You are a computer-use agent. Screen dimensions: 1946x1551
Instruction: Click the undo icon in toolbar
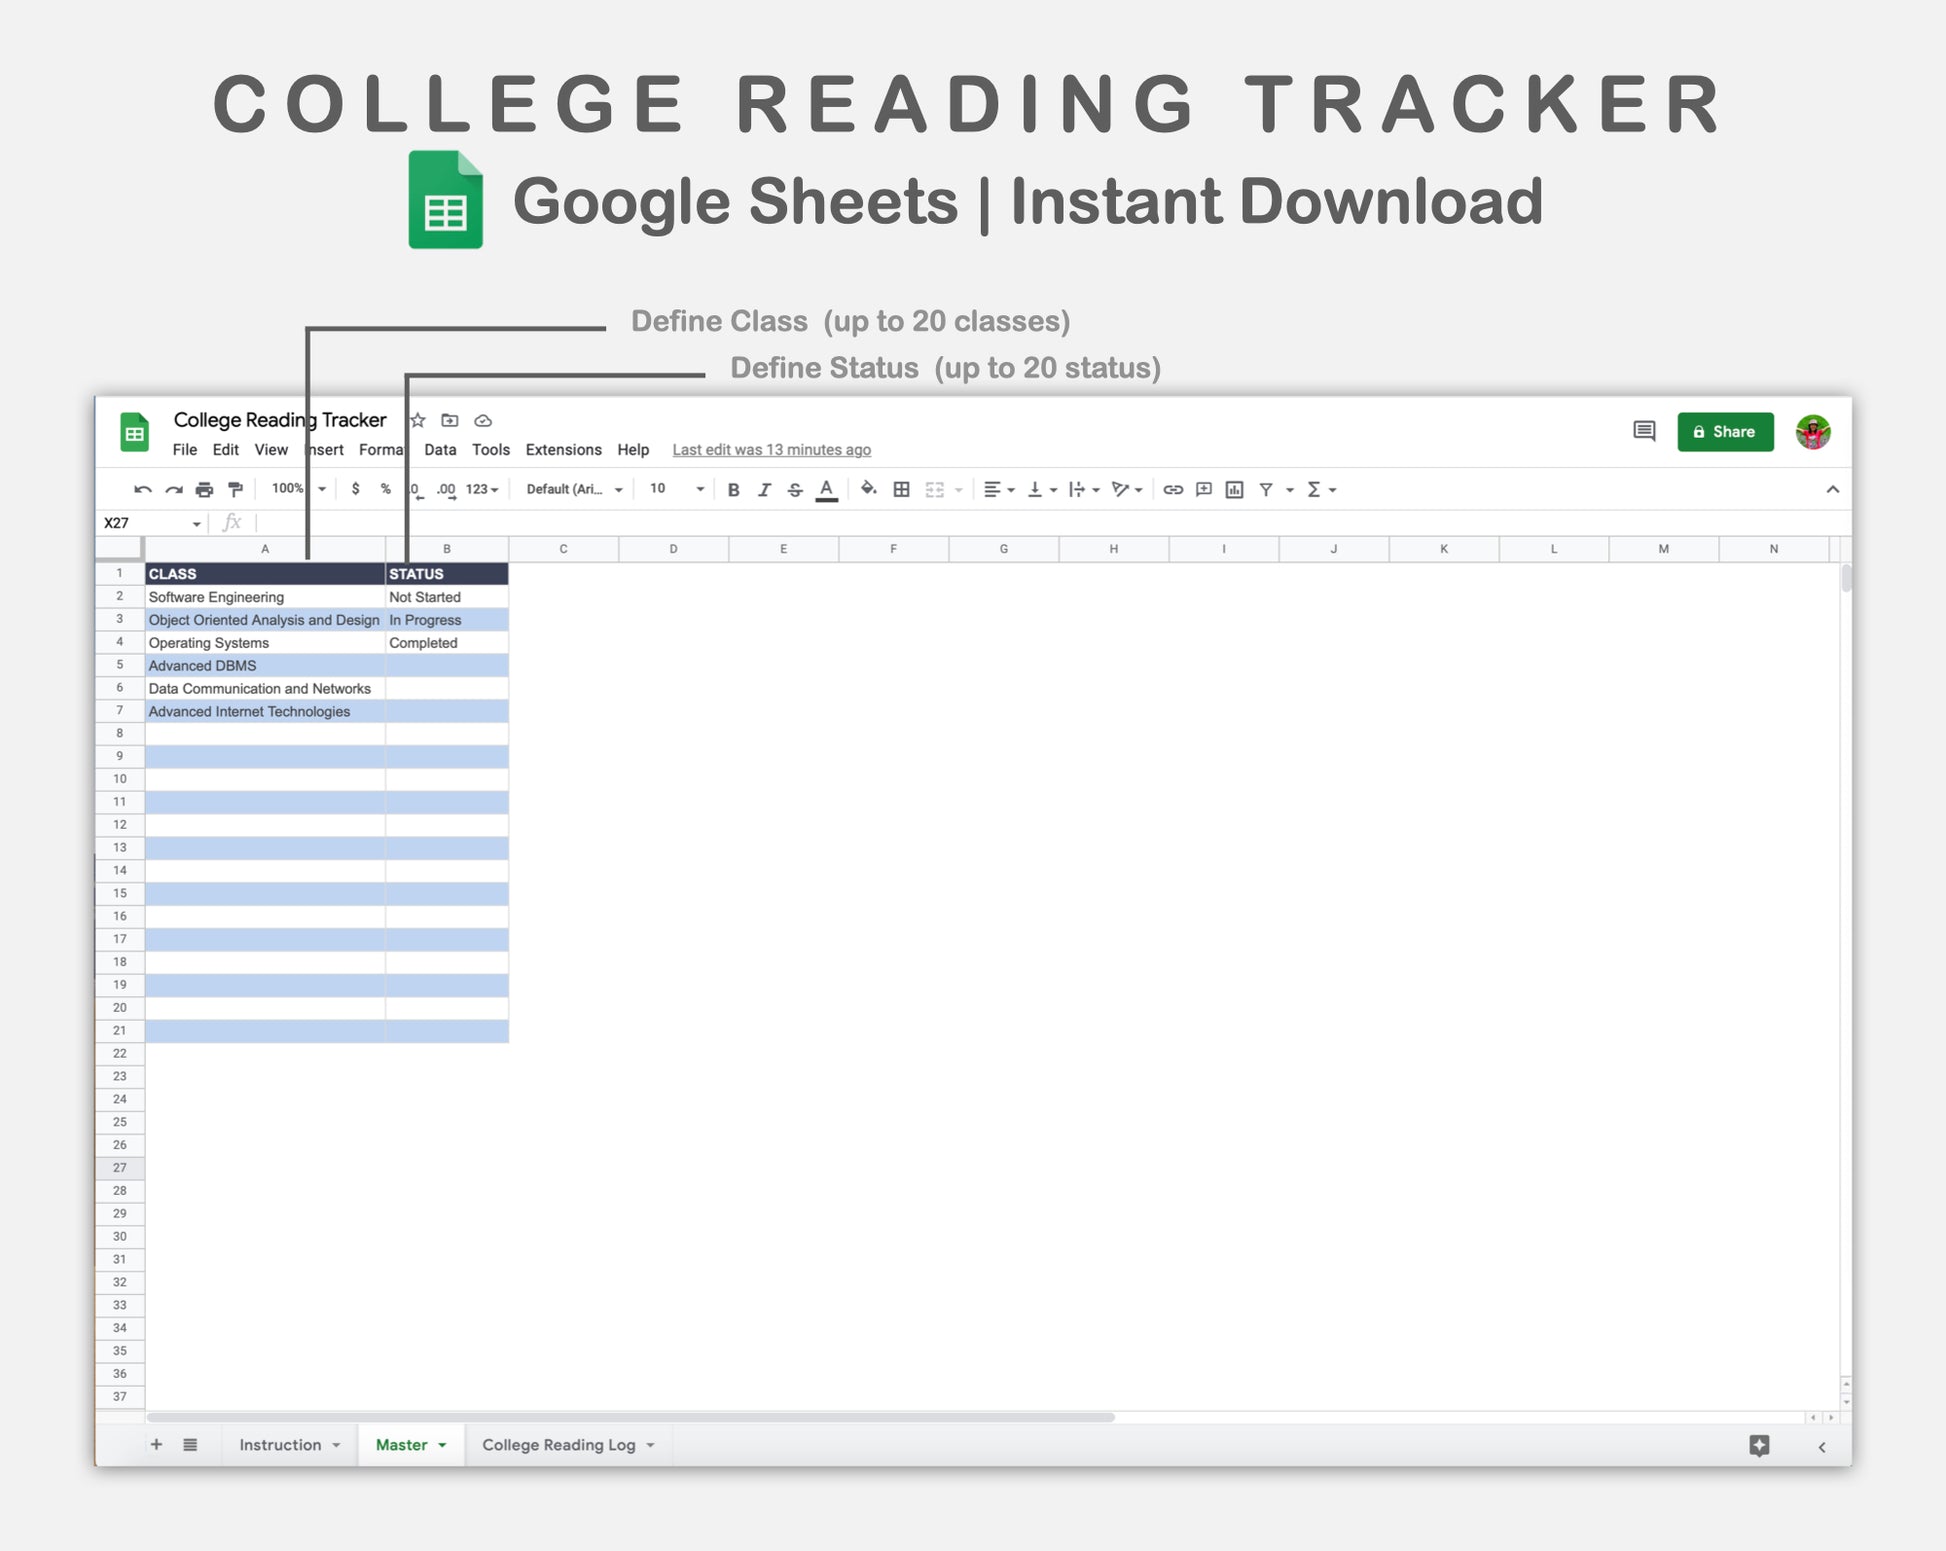click(x=143, y=490)
